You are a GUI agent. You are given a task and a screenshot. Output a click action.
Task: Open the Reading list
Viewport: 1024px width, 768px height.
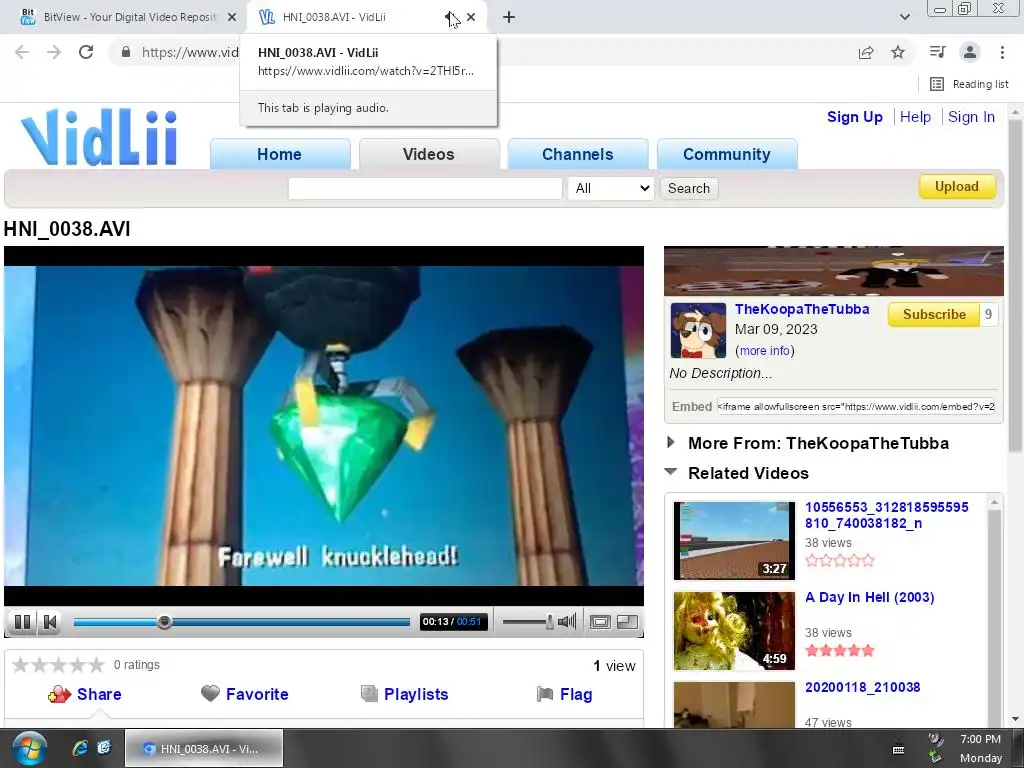pyautogui.click(x=970, y=84)
